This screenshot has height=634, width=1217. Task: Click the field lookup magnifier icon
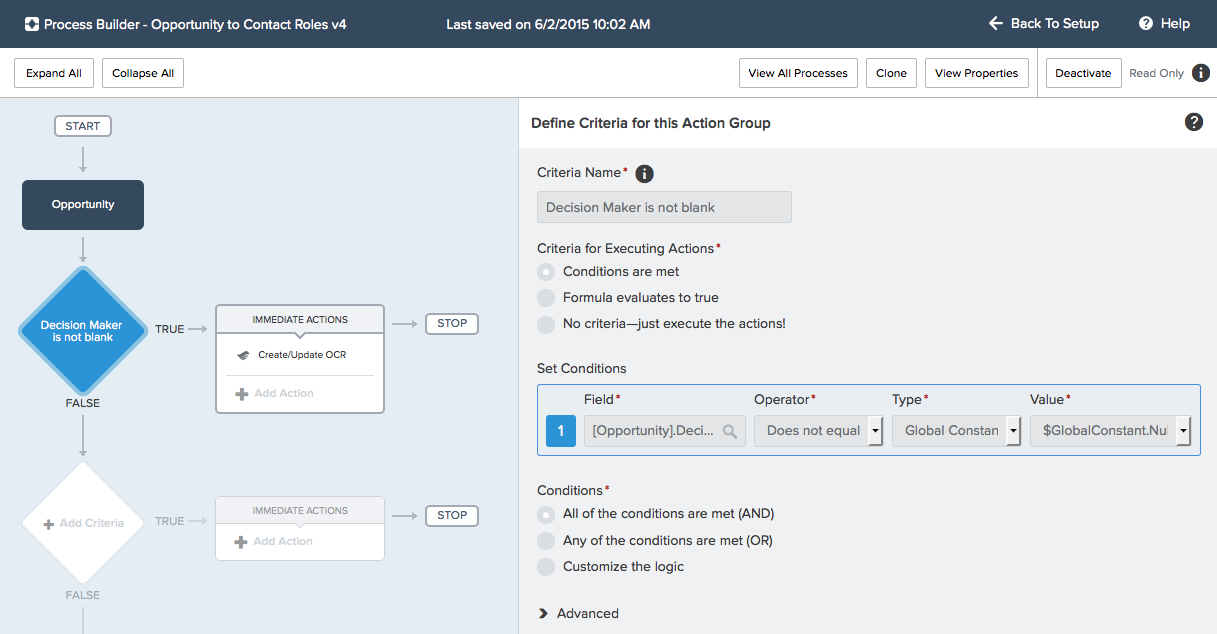pos(730,431)
